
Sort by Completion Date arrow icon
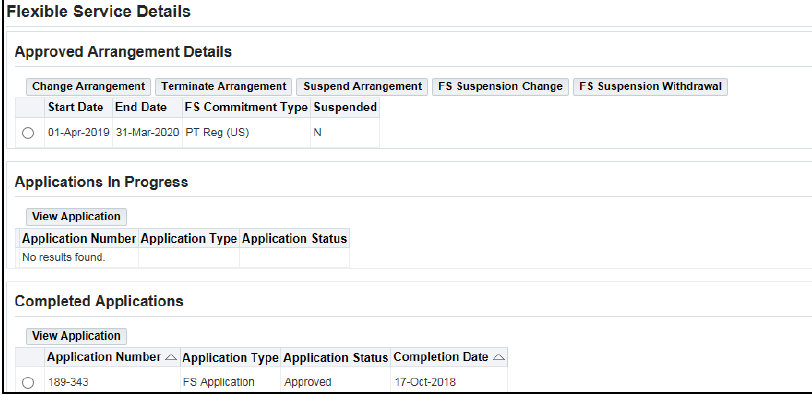coord(499,358)
